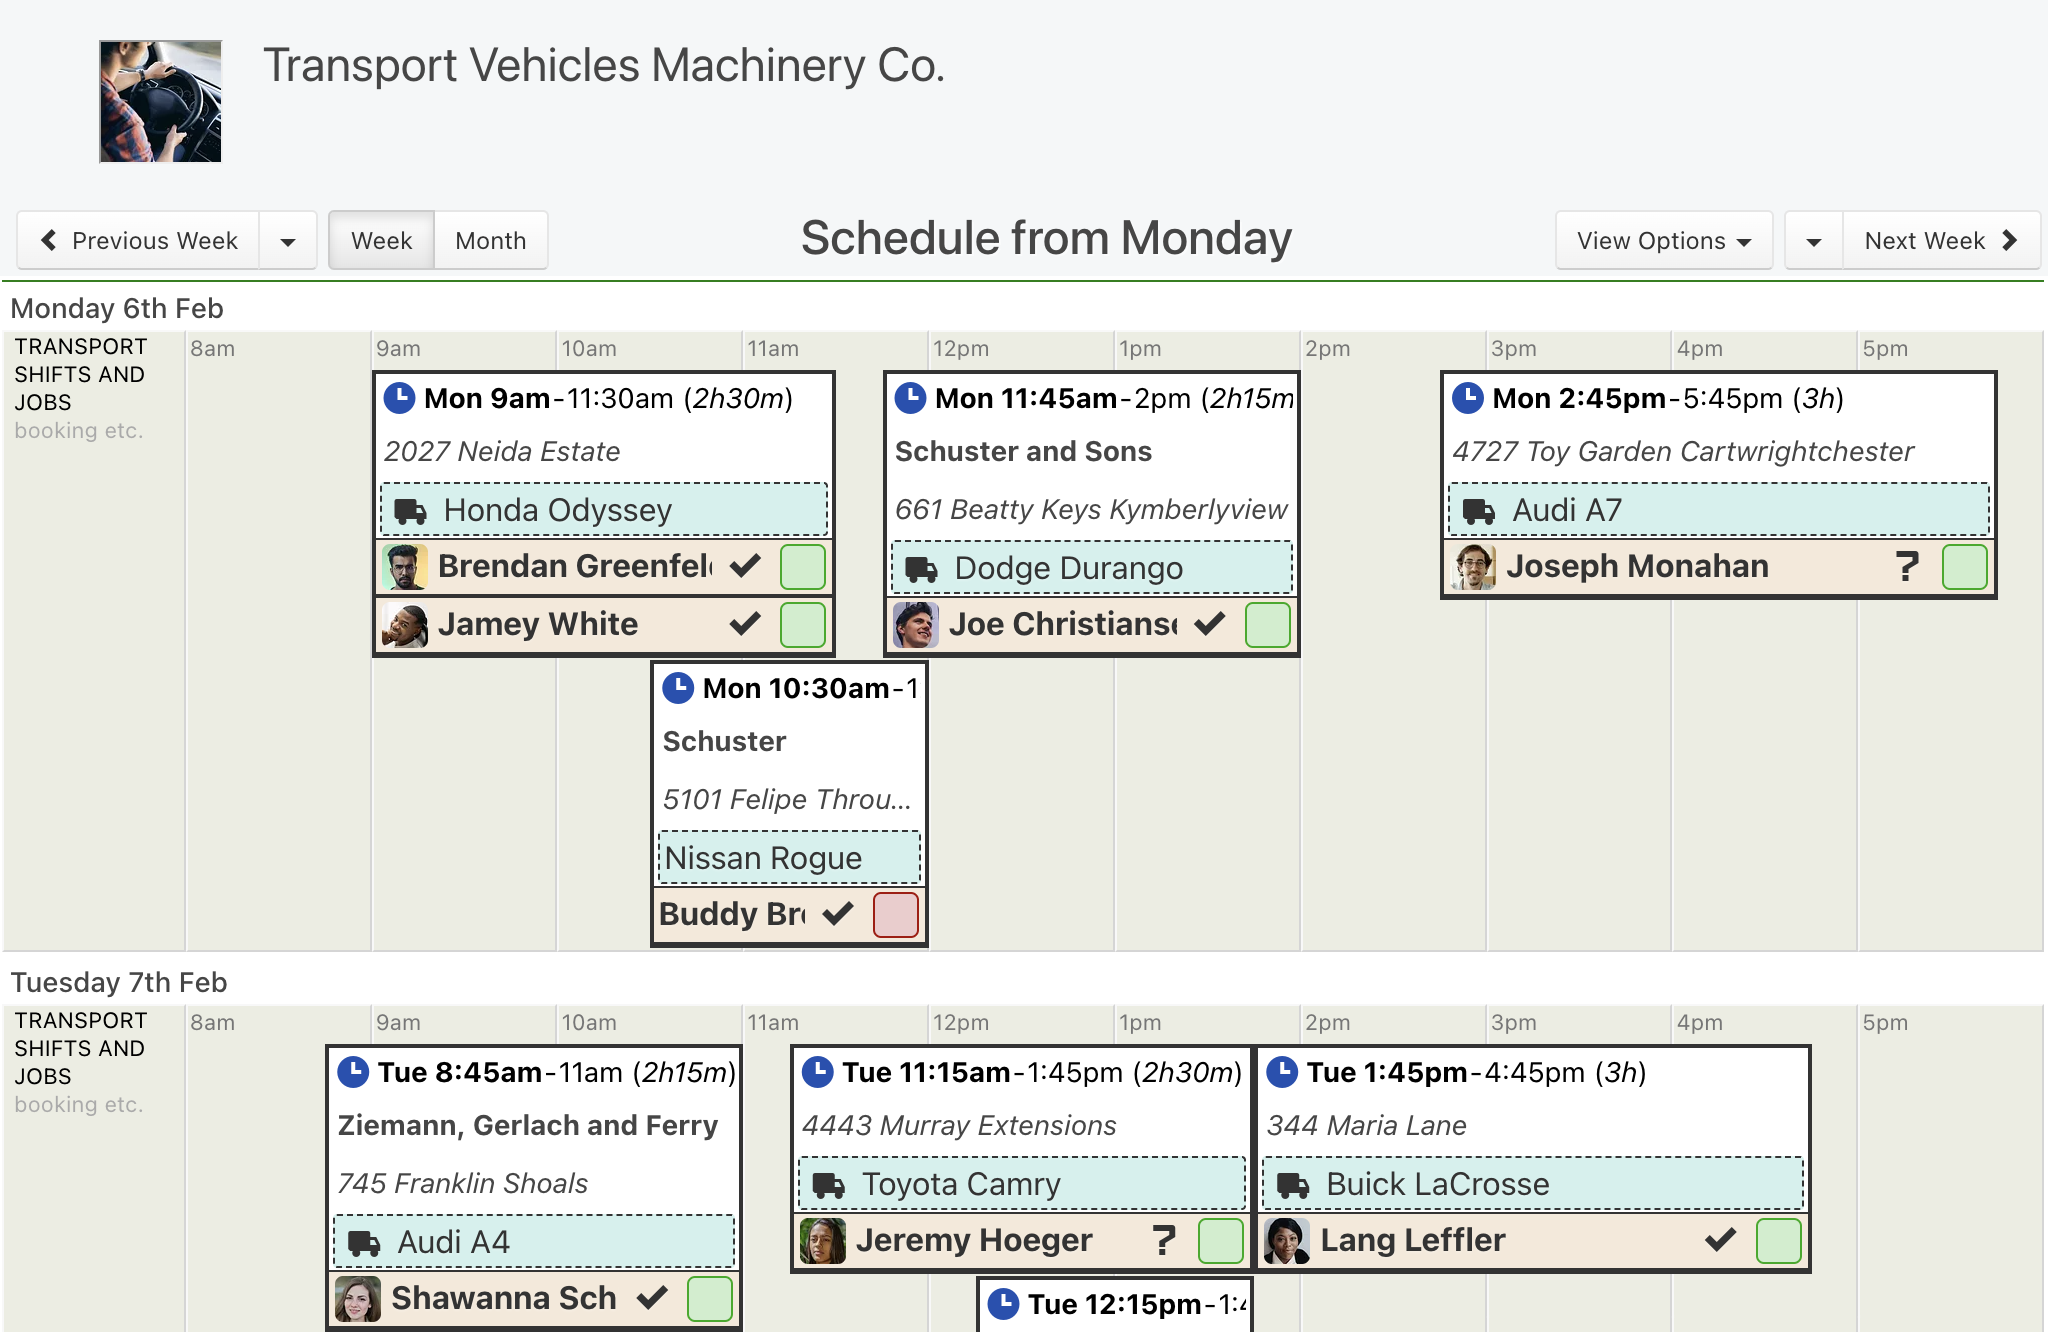Click 4727 Toy Garden Cartwrightchester address
Image resolution: width=2048 pixels, height=1332 pixels.
pyautogui.click(x=1683, y=452)
